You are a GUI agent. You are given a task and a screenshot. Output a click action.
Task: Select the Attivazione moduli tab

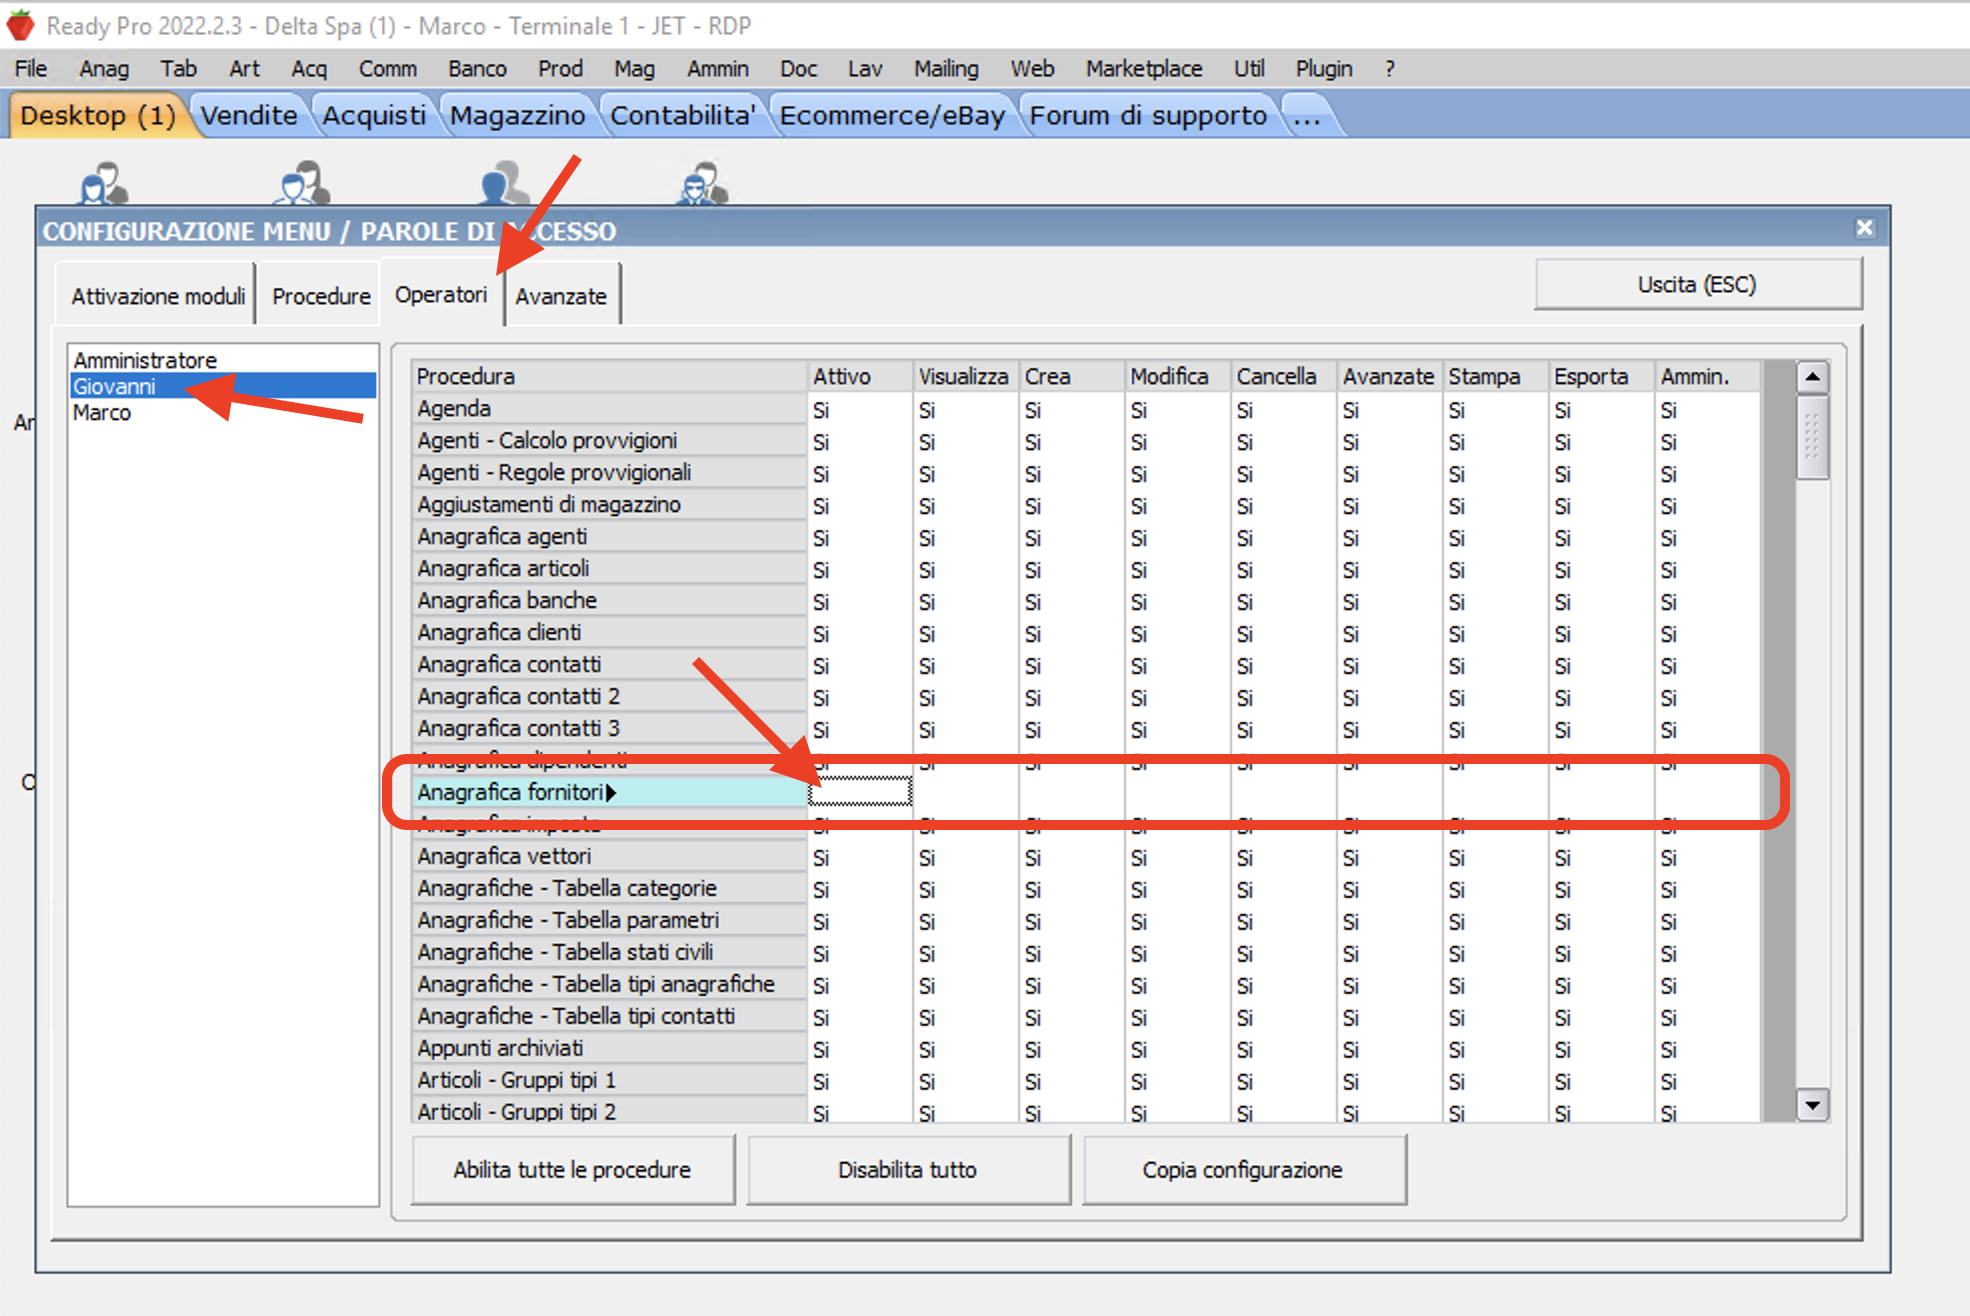point(158,296)
